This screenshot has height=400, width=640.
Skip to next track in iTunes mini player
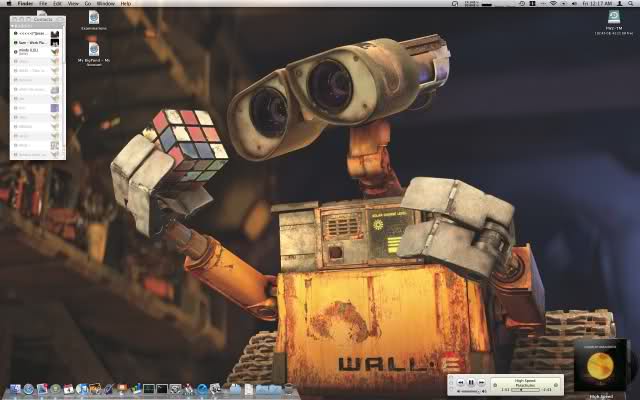(481, 382)
